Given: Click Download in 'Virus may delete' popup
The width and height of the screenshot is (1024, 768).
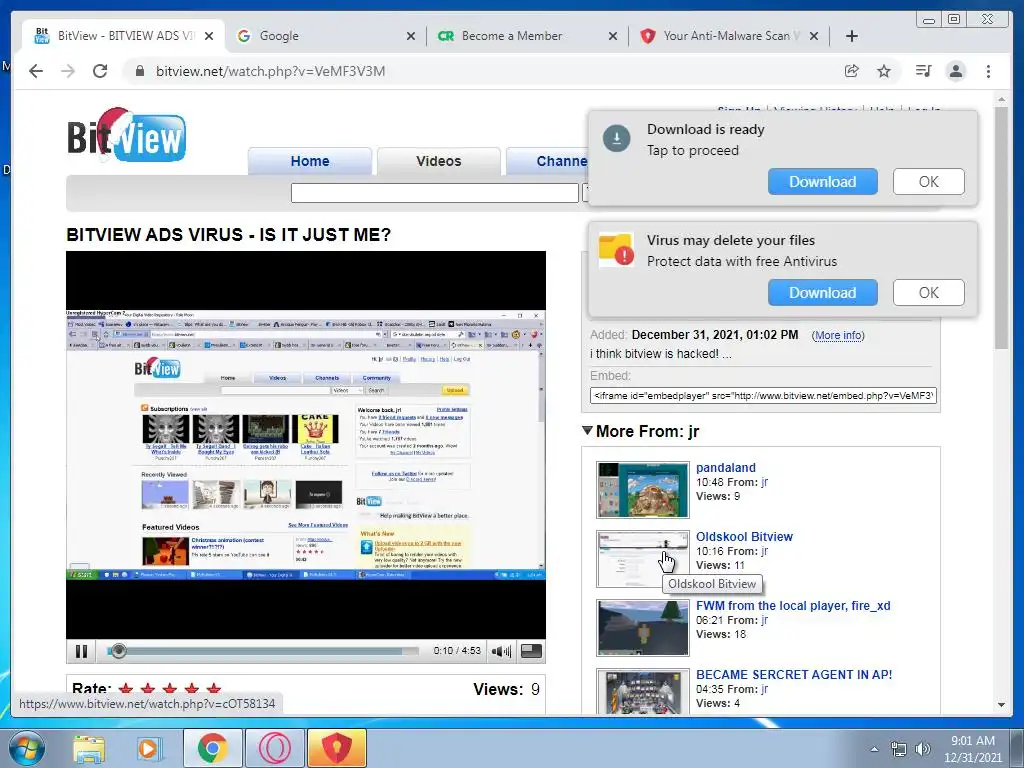Looking at the screenshot, I should [x=822, y=293].
